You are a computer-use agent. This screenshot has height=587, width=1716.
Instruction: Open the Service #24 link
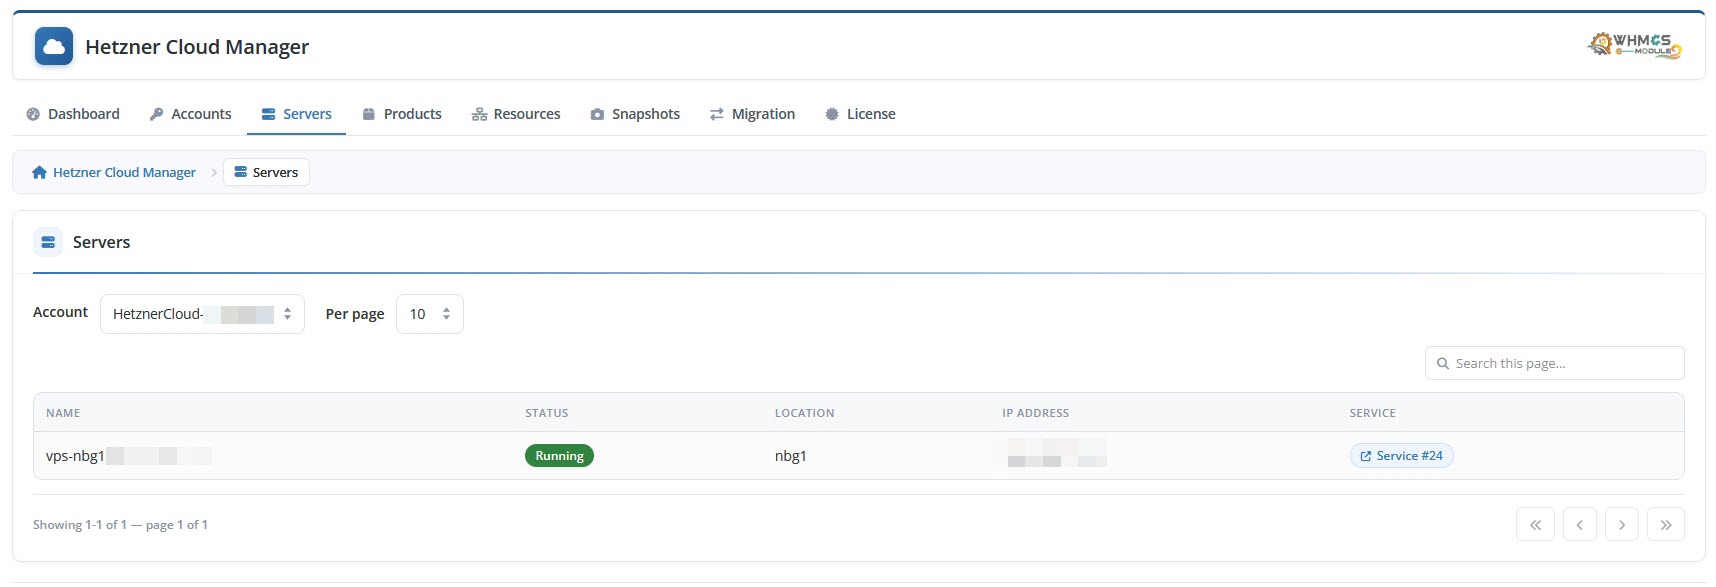click(1401, 456)
